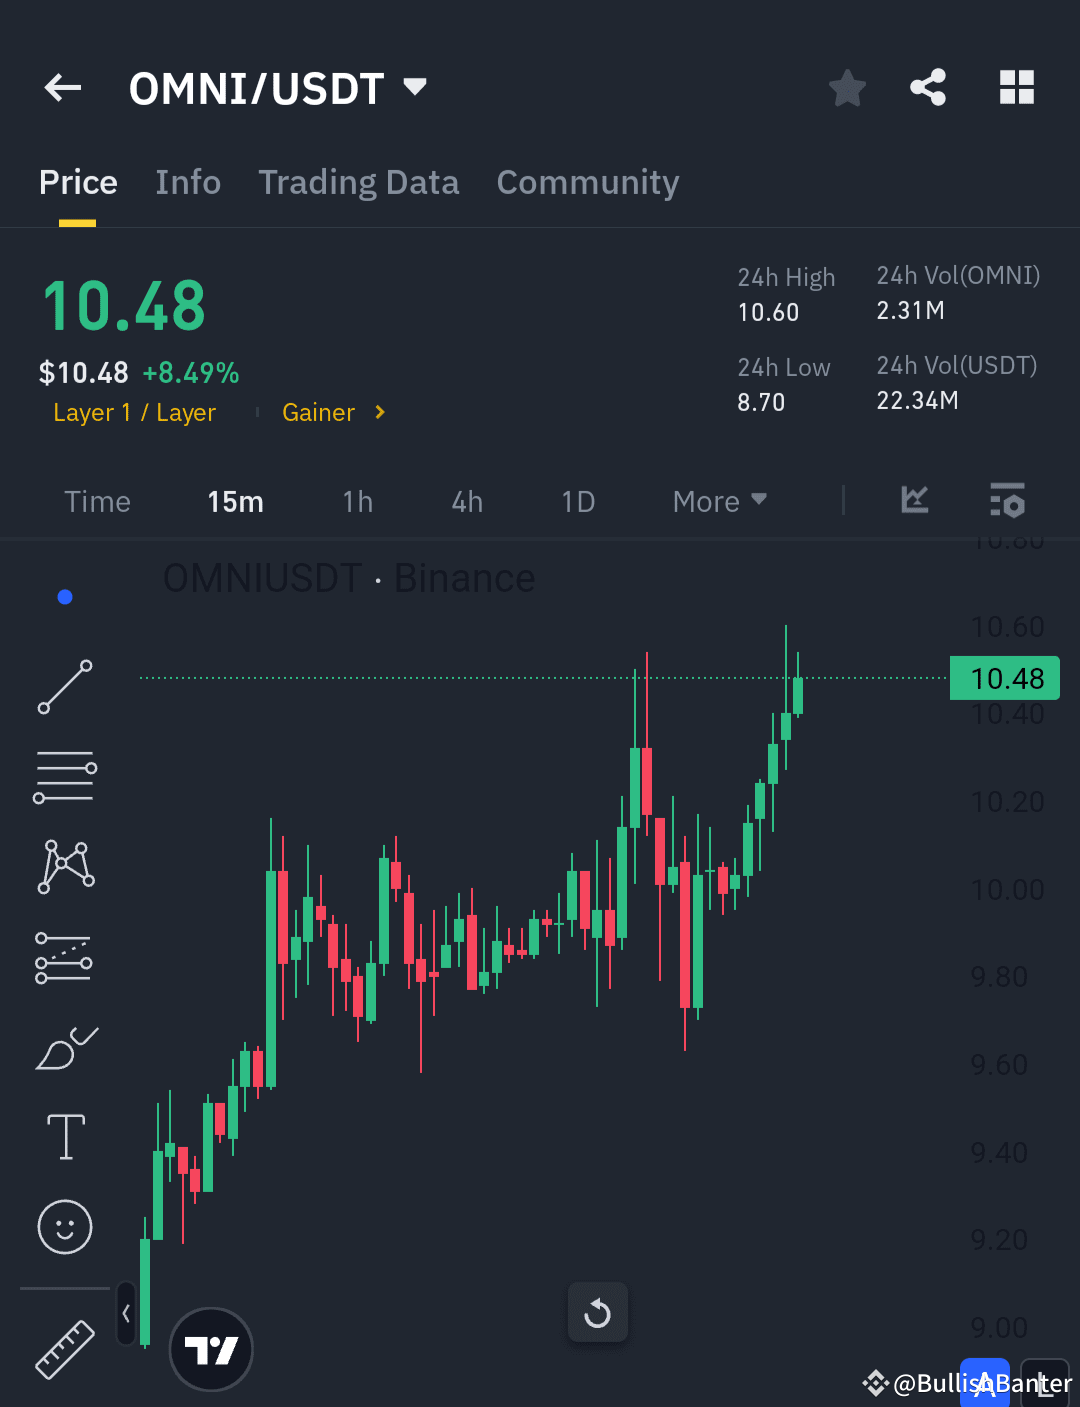
Task: Click the blue color dot above the toolbar
Action: pyautogui.click(x=65, y=596)
